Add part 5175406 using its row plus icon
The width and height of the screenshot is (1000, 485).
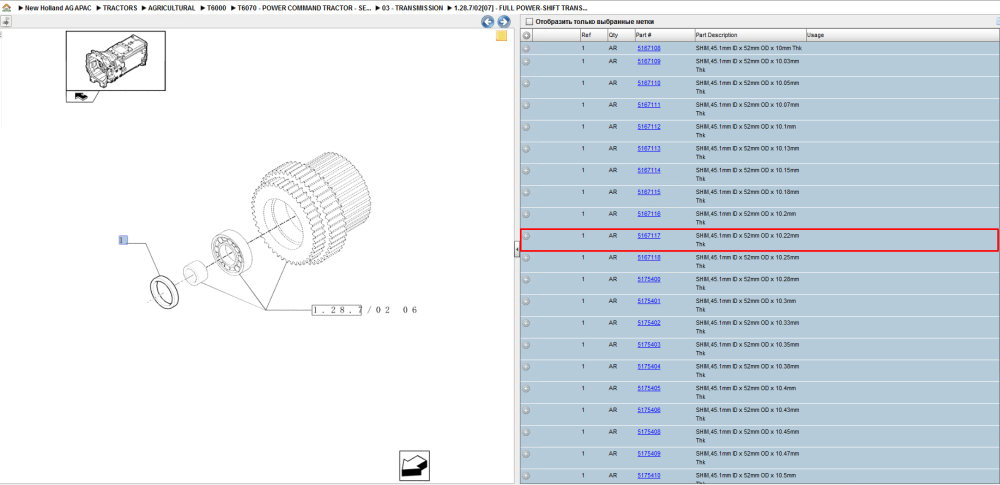[526, 410]
